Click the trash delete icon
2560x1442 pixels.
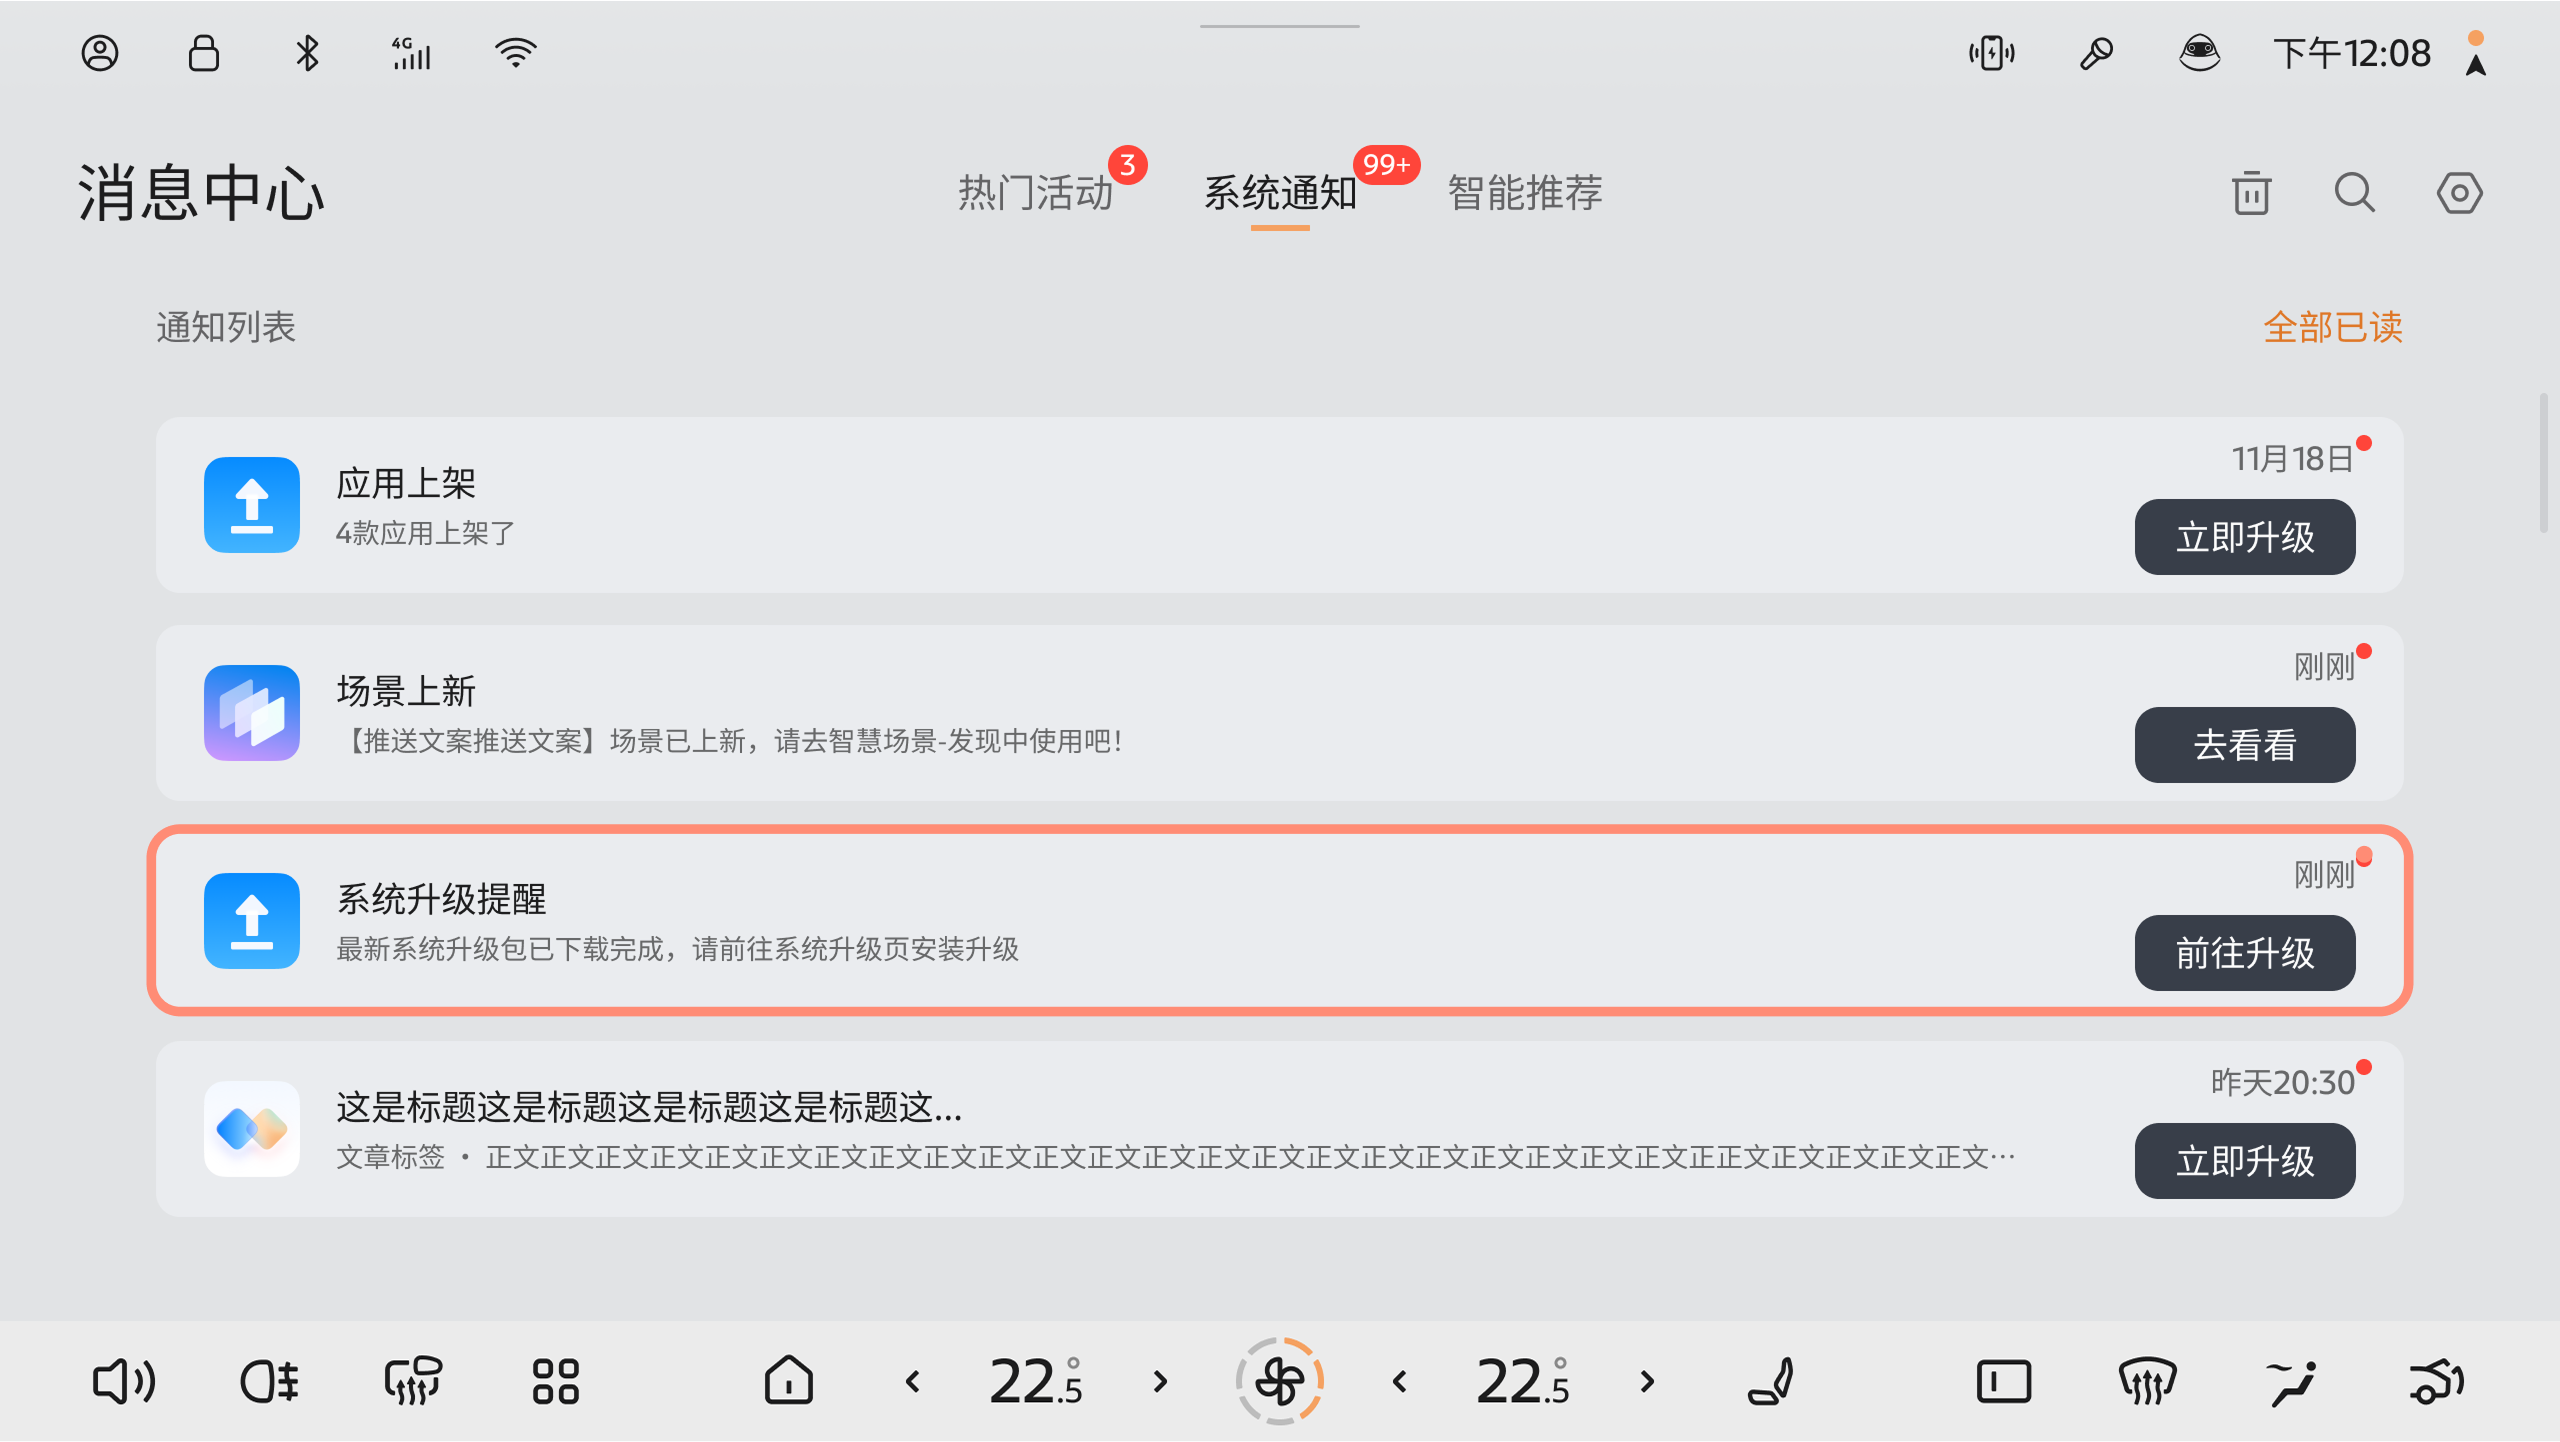2251,193
